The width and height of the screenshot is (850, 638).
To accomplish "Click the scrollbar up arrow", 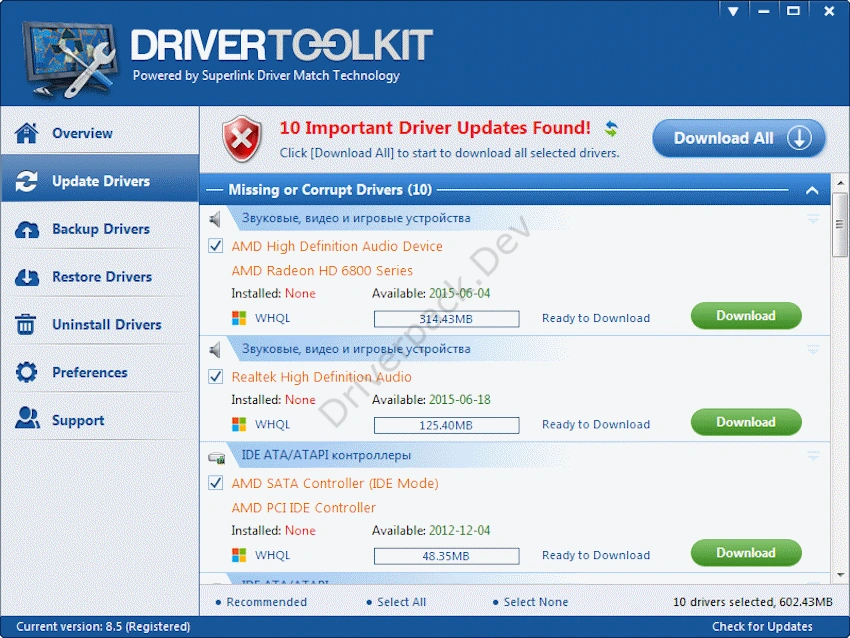I will (x=840, y=183).
